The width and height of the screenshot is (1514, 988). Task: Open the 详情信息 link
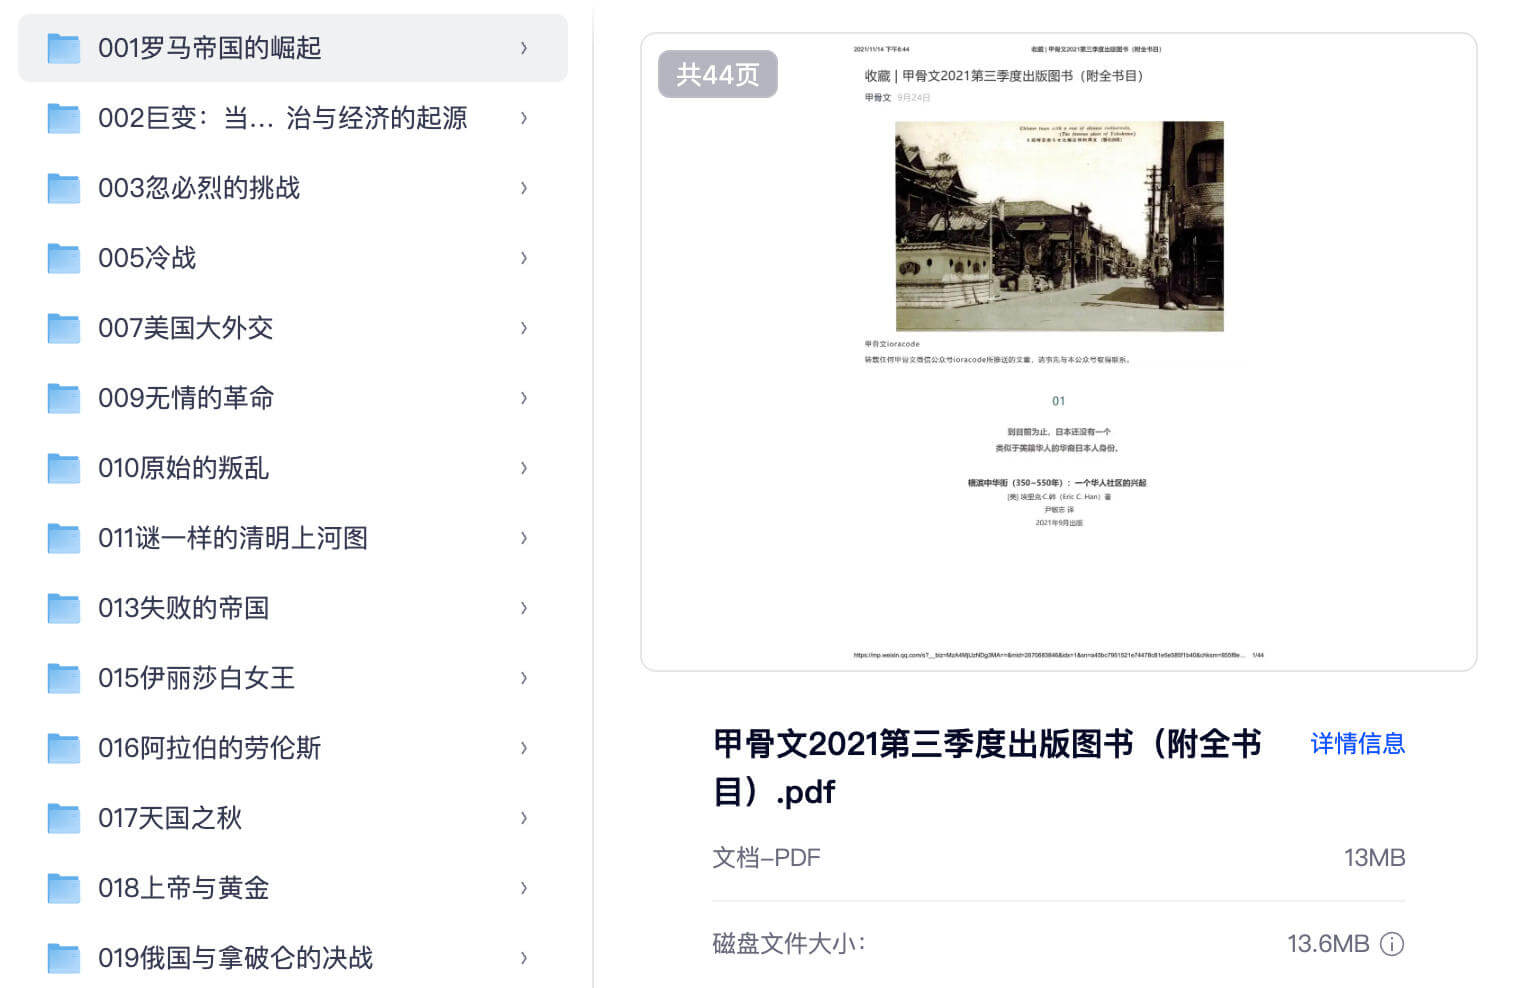point(1357,743)
